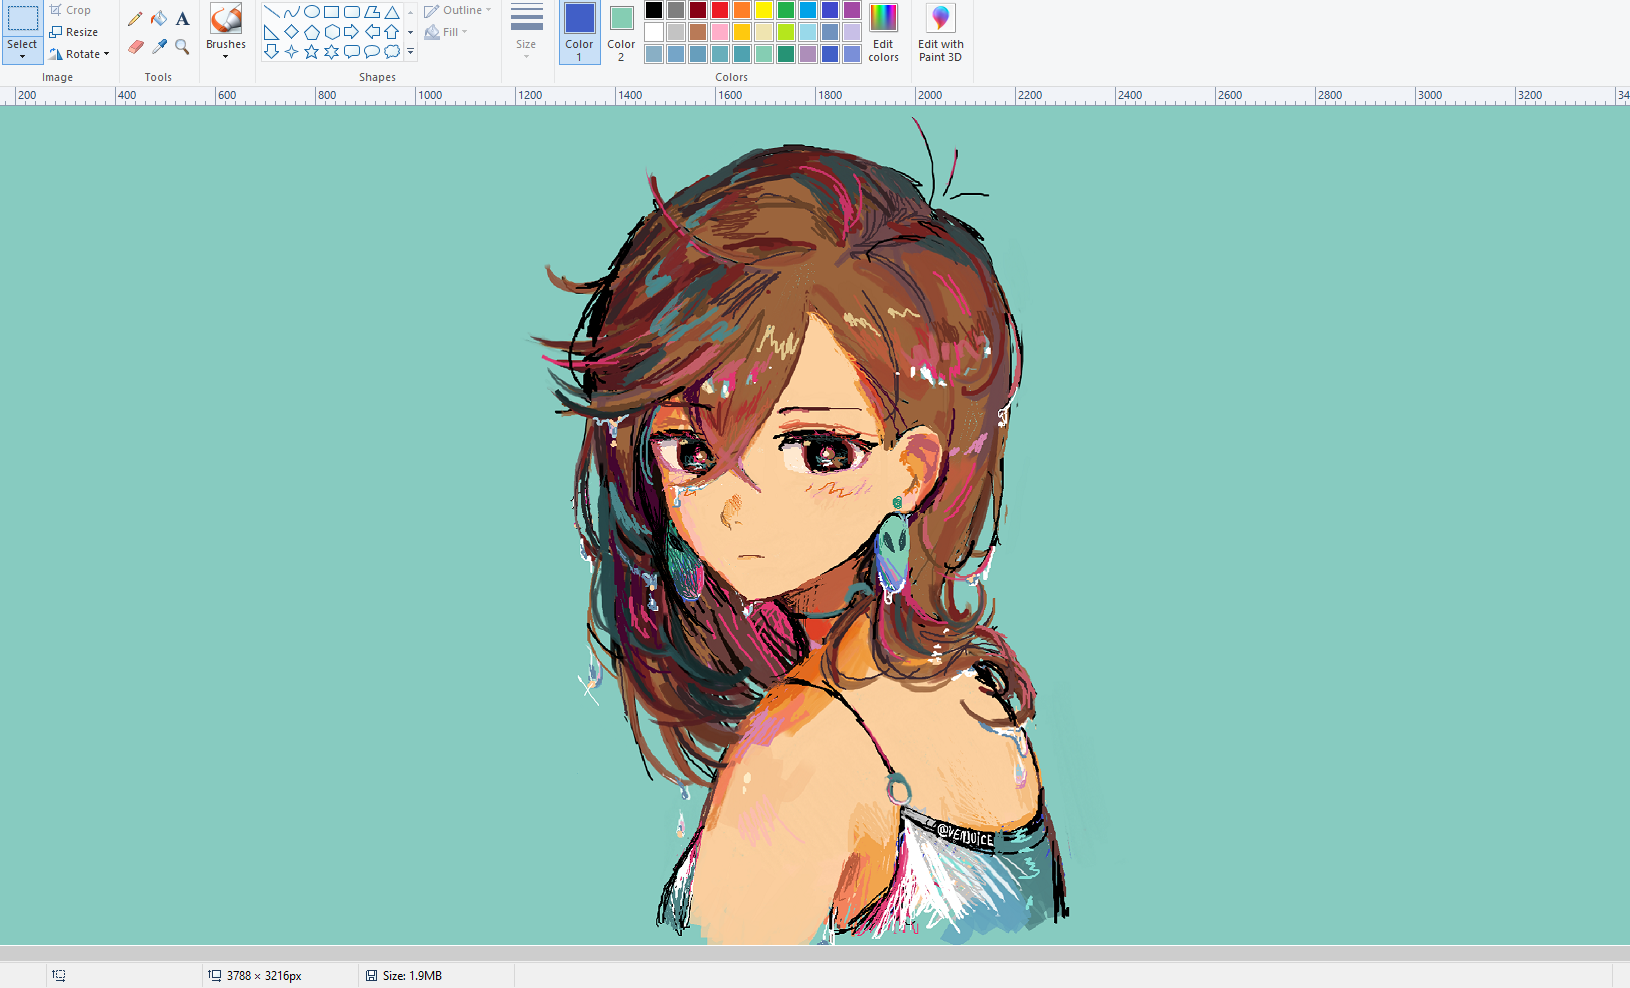The image size is (1630, 988).
Task: Select the Pencil tool
Action: pyautogui.click(x=135, y=19)
